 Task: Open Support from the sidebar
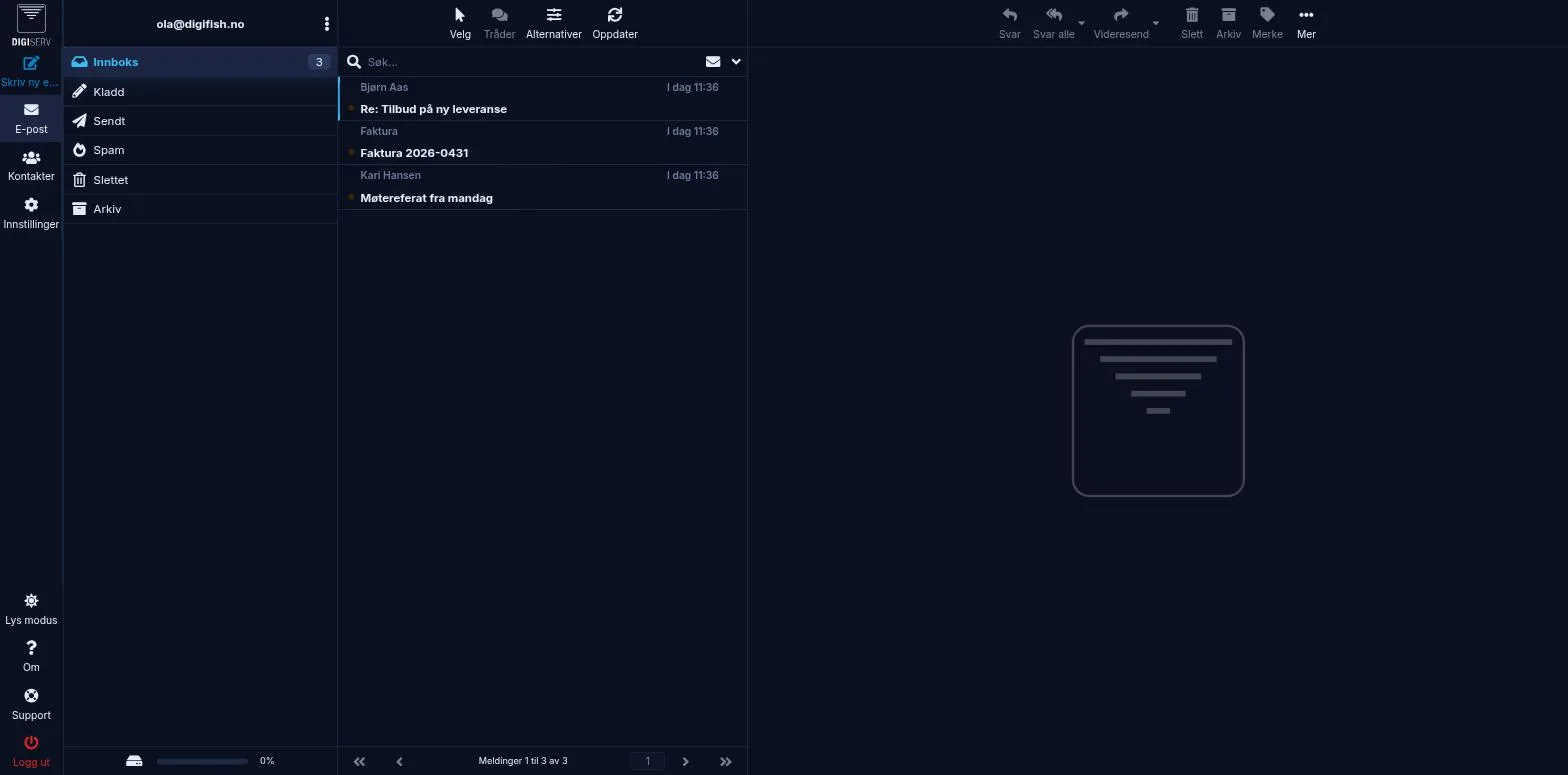point(31,705)
